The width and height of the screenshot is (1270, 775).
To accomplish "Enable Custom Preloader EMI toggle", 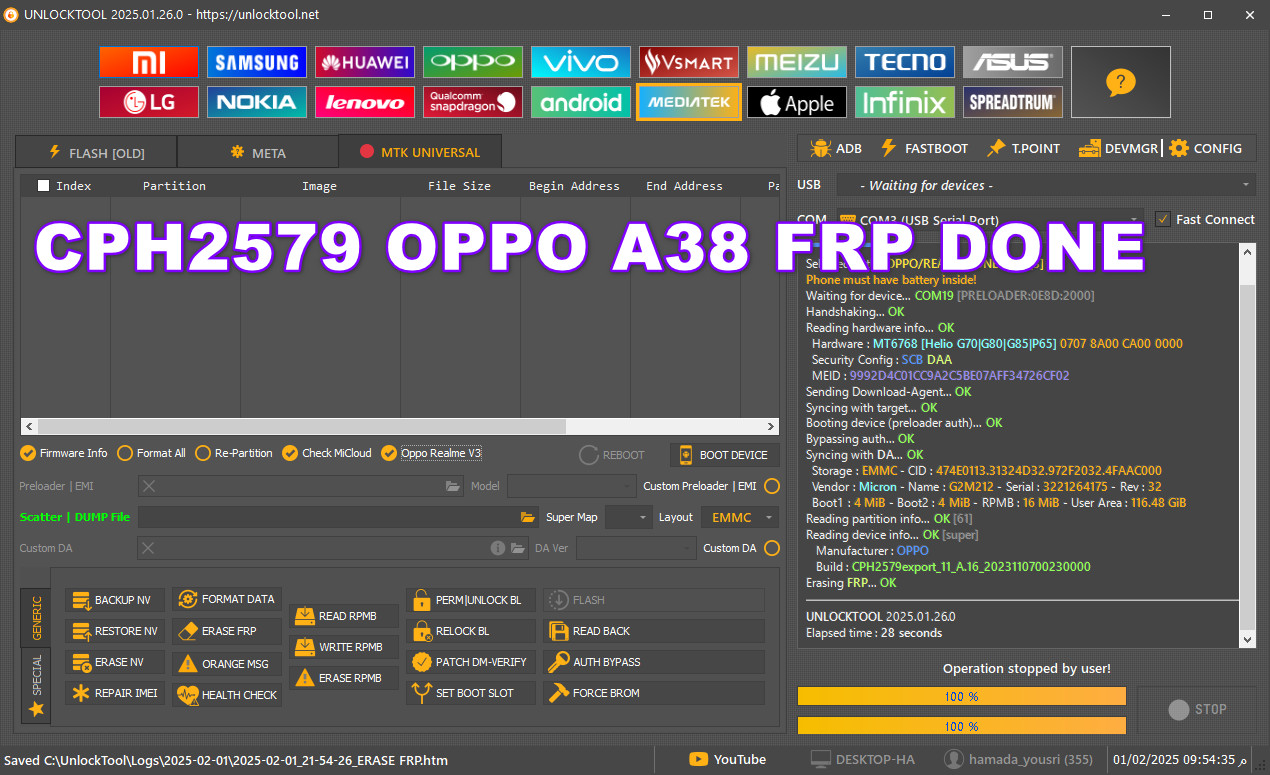I will 772,486.
